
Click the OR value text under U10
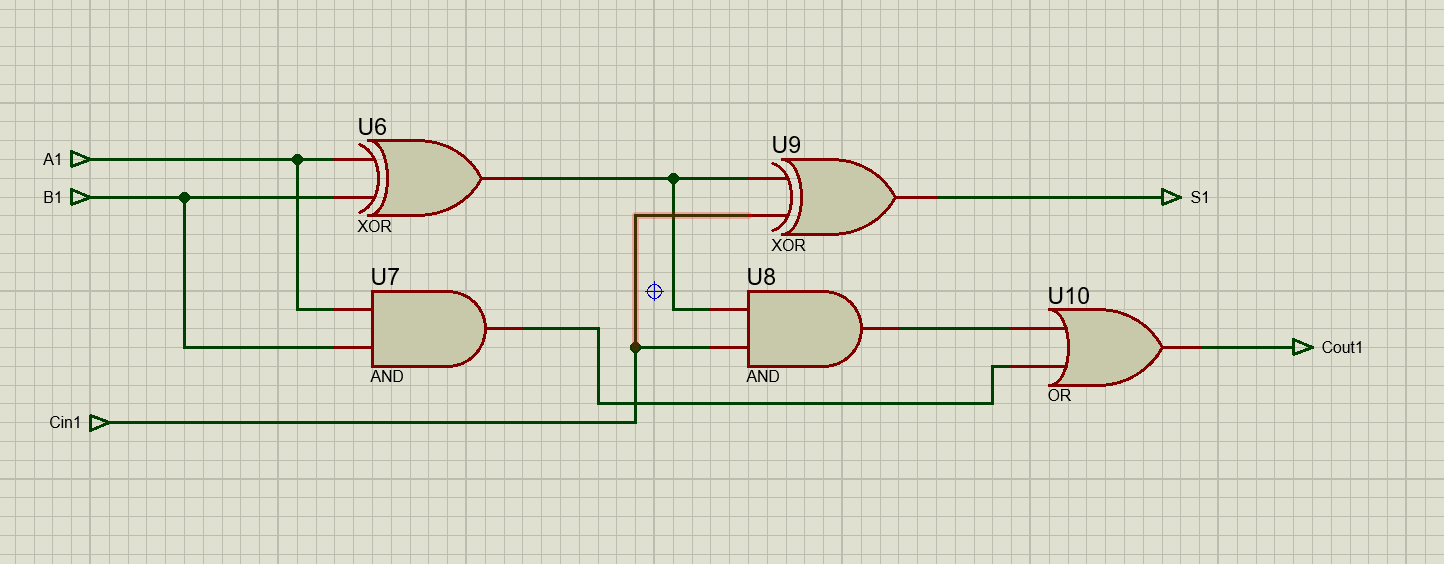coord(1060,396)
